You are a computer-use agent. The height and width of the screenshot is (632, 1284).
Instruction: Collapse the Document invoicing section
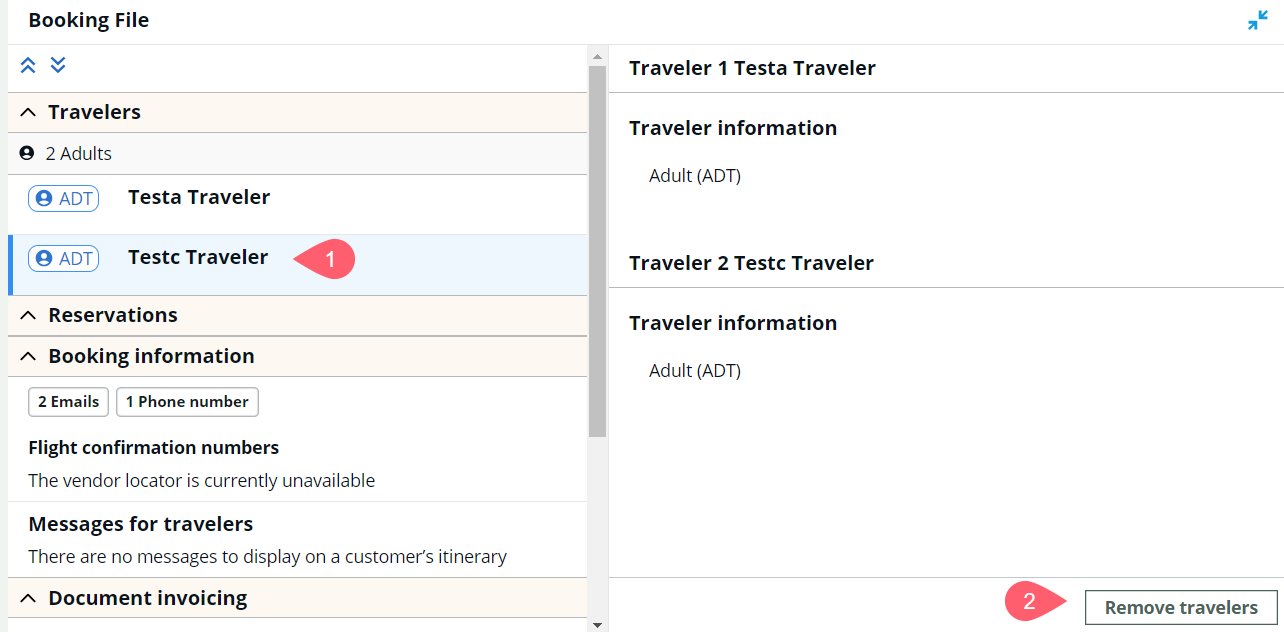coord(28,599)
